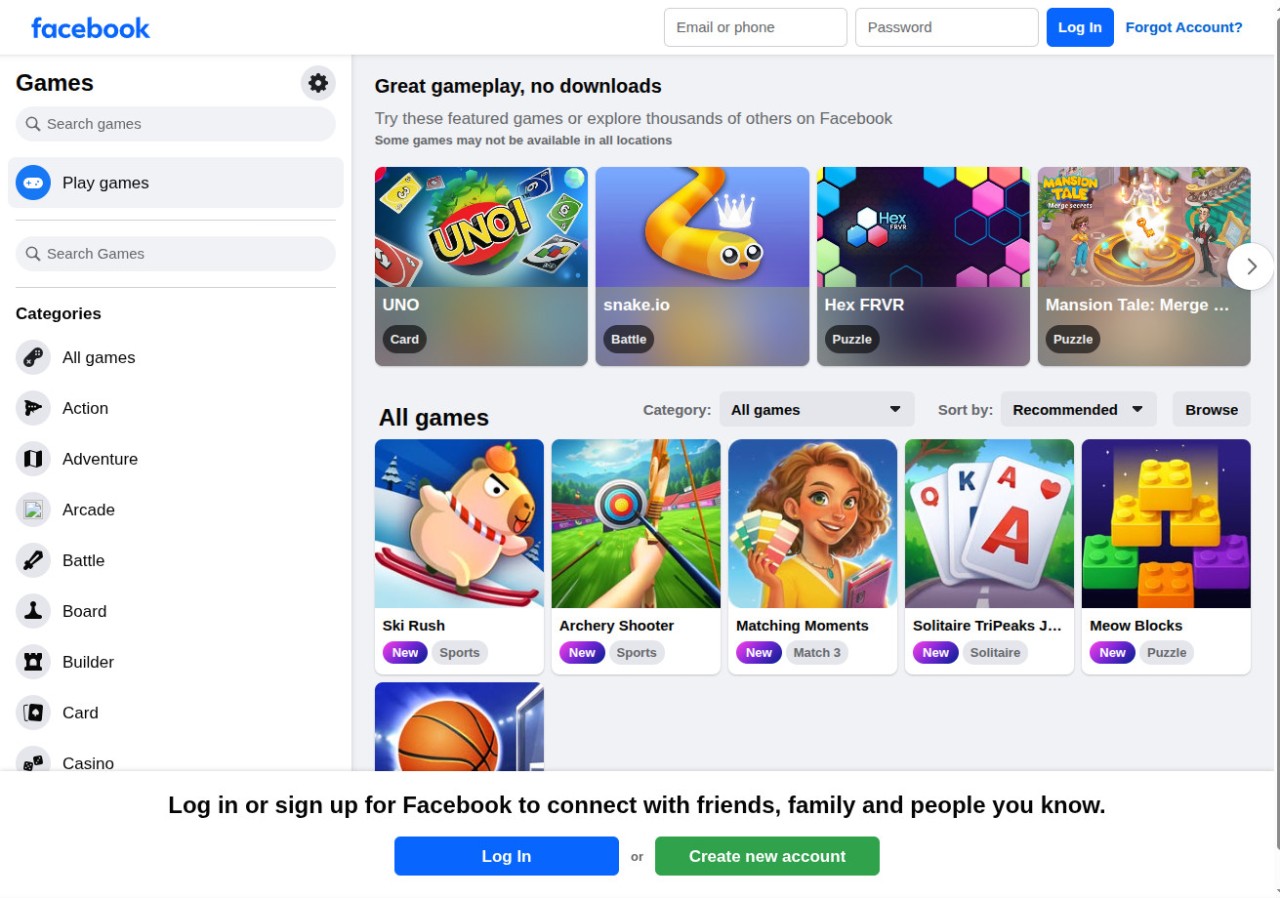Select the Card category icon
The width and height of the screenshot is (1280, 898).
pos(33,713)
